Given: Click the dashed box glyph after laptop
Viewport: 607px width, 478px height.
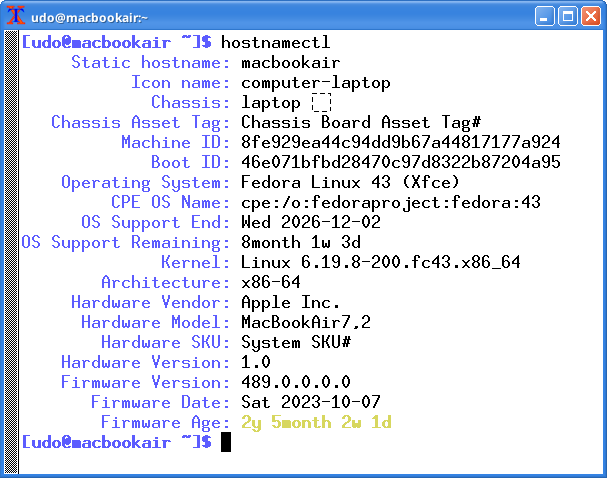Looking at the screenshot, I should (x=321, y=102).
